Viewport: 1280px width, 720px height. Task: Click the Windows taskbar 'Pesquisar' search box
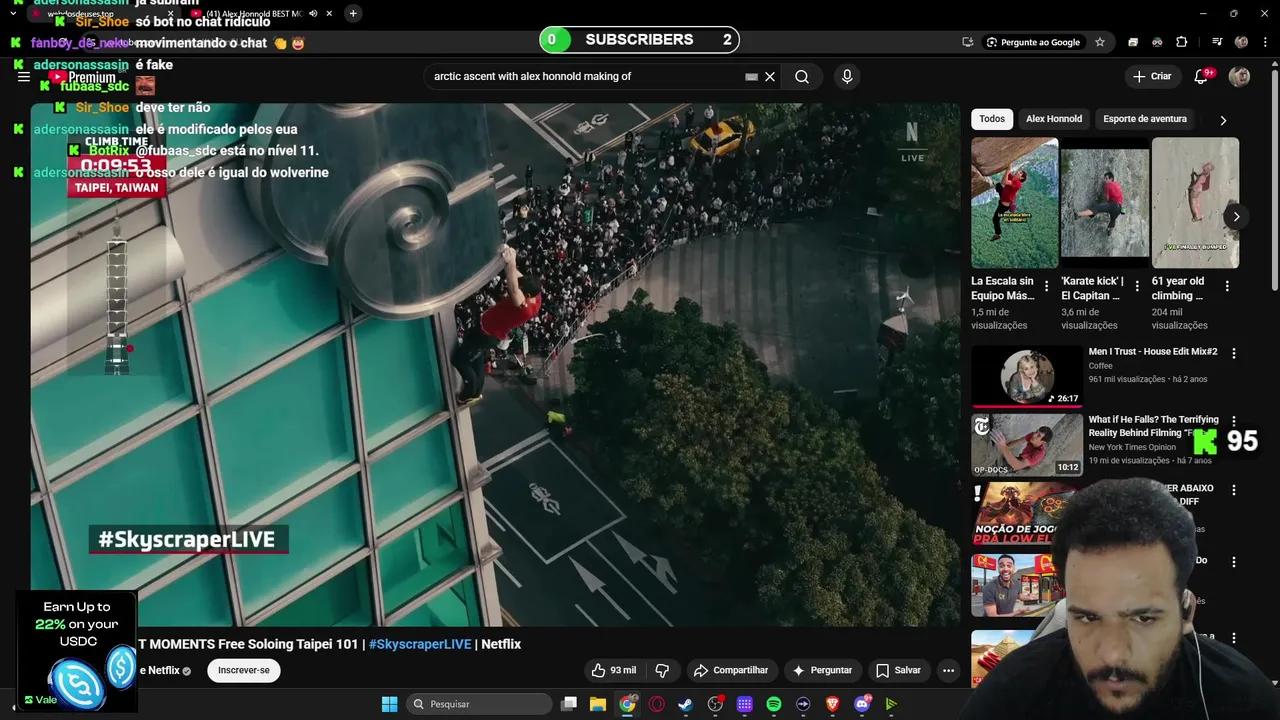[x=479, y=704]
